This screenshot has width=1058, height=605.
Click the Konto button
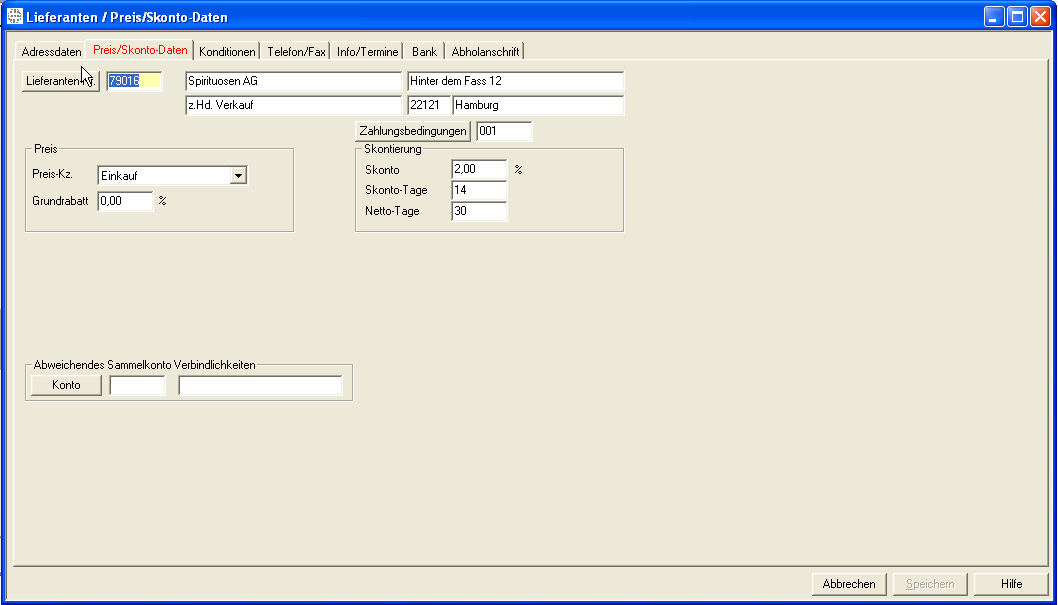[66, 385]
